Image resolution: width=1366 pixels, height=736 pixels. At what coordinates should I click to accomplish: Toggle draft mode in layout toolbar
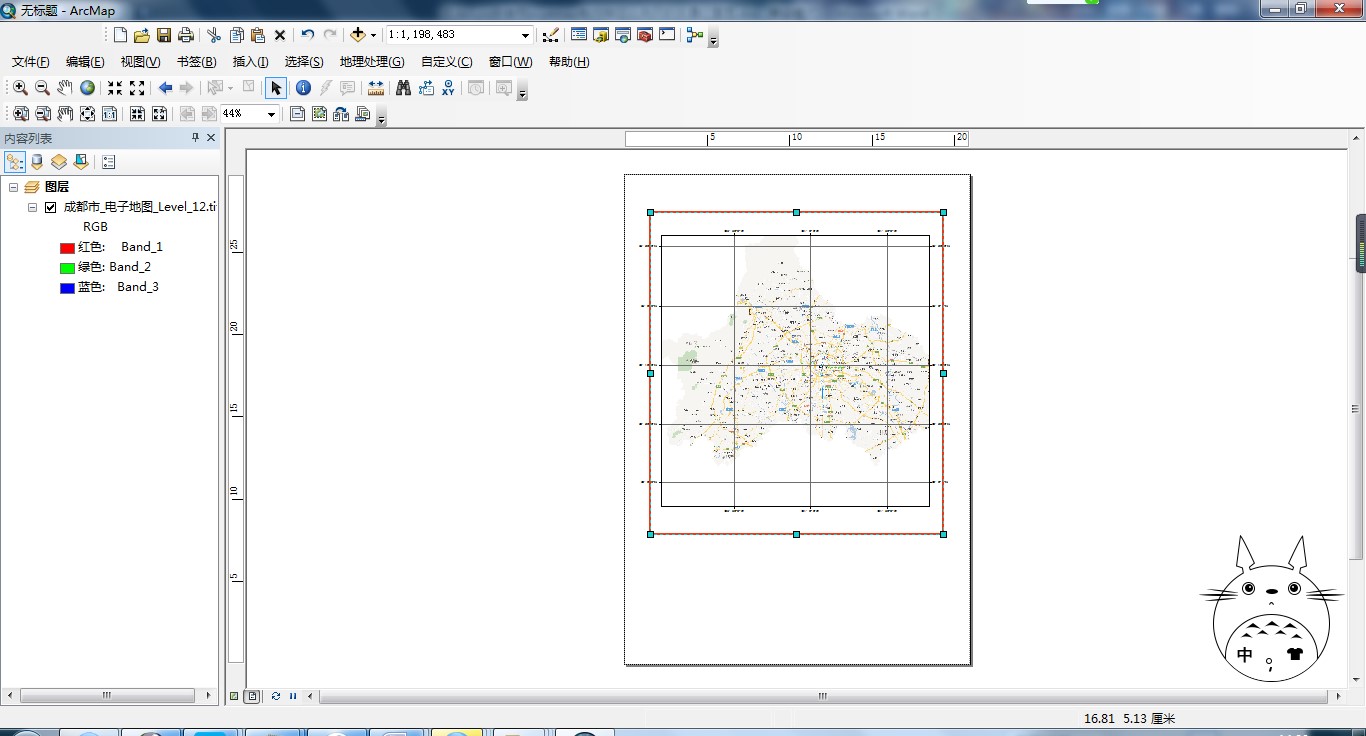point(297,114)
